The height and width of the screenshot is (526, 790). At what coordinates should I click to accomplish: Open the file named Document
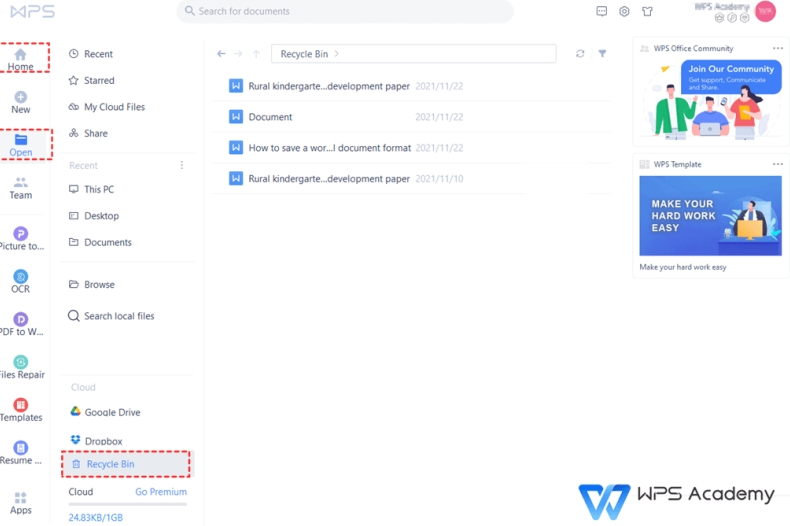(270, 117)
